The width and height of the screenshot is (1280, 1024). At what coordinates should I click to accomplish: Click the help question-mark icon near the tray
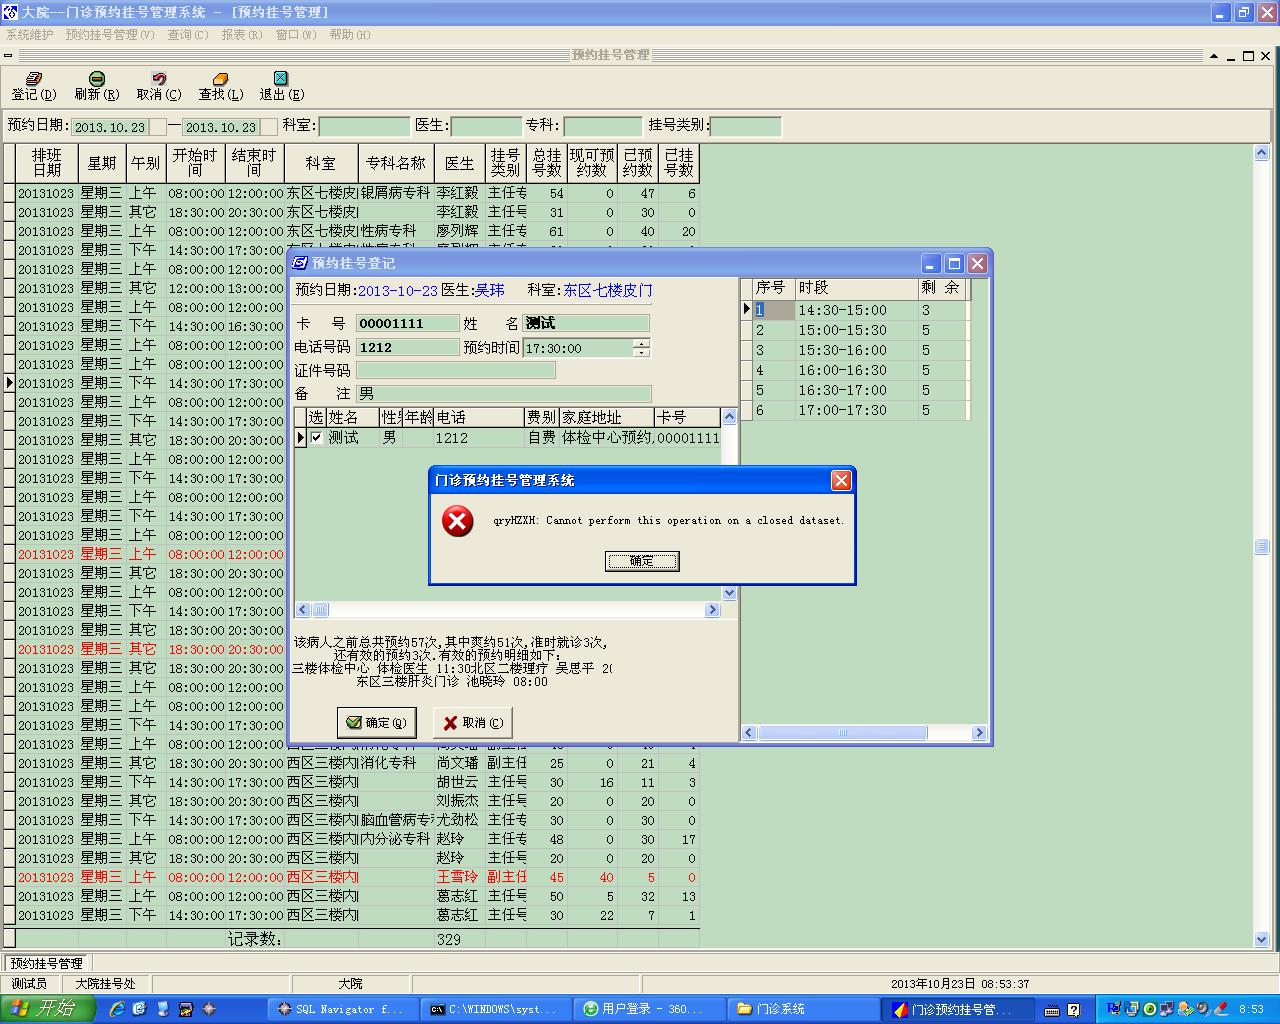(1073, 1010)
